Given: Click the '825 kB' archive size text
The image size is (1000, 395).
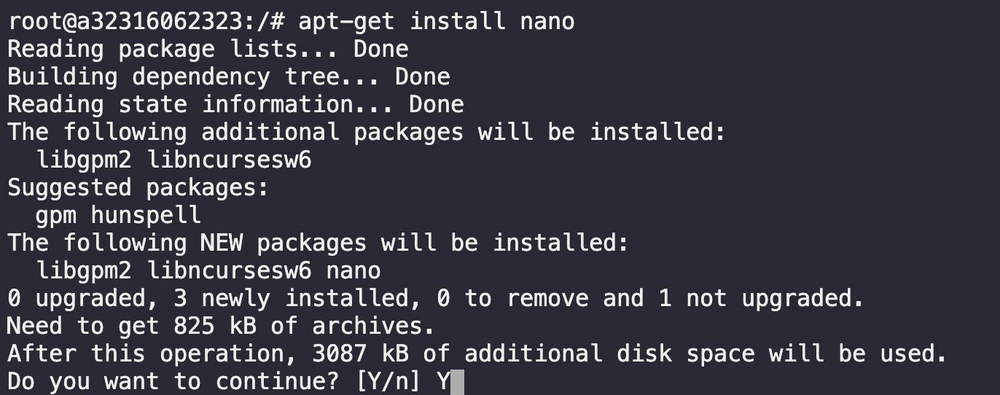Looking at the screenshot, I should [x=215, y=326].
